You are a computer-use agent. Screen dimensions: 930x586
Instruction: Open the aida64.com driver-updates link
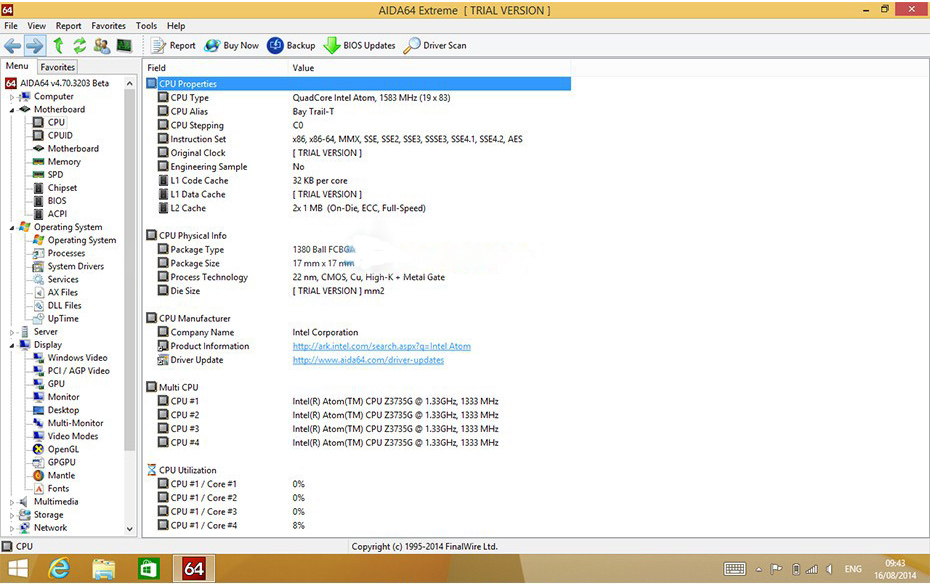(368, 360)
